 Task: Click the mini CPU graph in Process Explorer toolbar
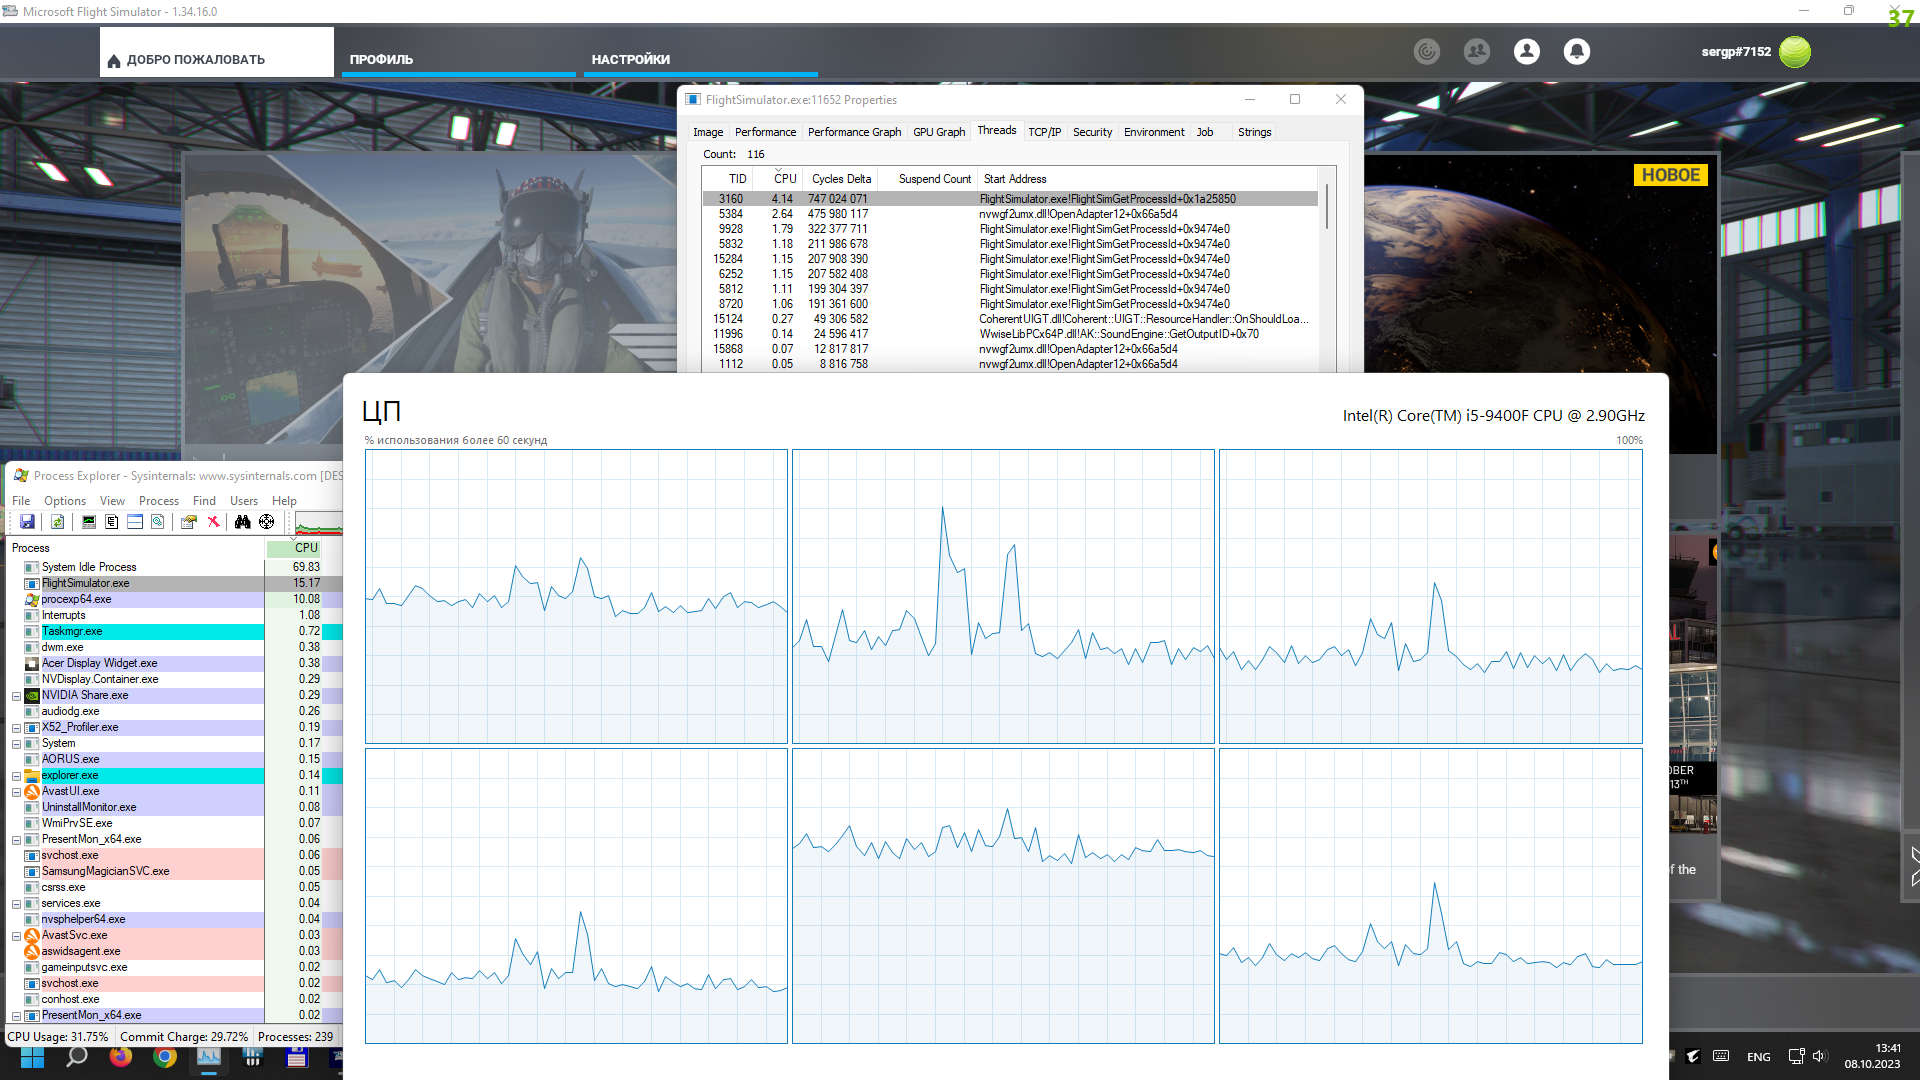[x=319, y=523]
